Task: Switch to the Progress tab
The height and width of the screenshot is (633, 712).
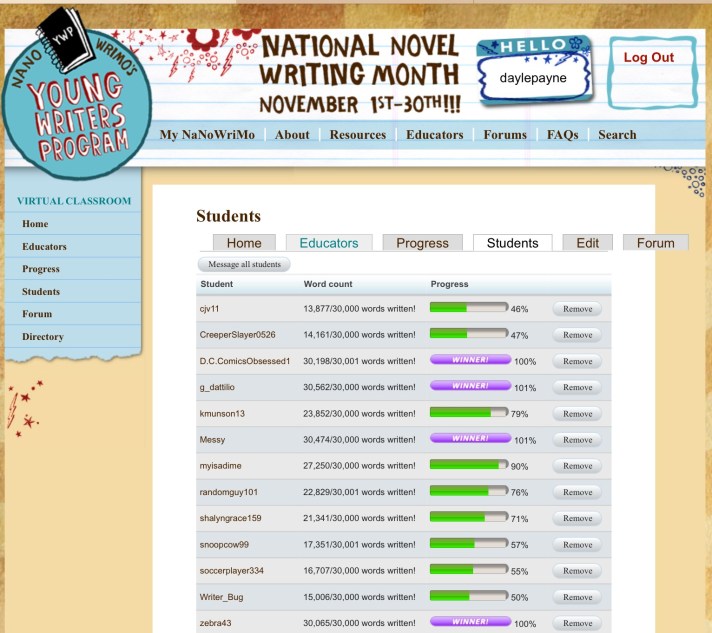Action: (422, 243)
